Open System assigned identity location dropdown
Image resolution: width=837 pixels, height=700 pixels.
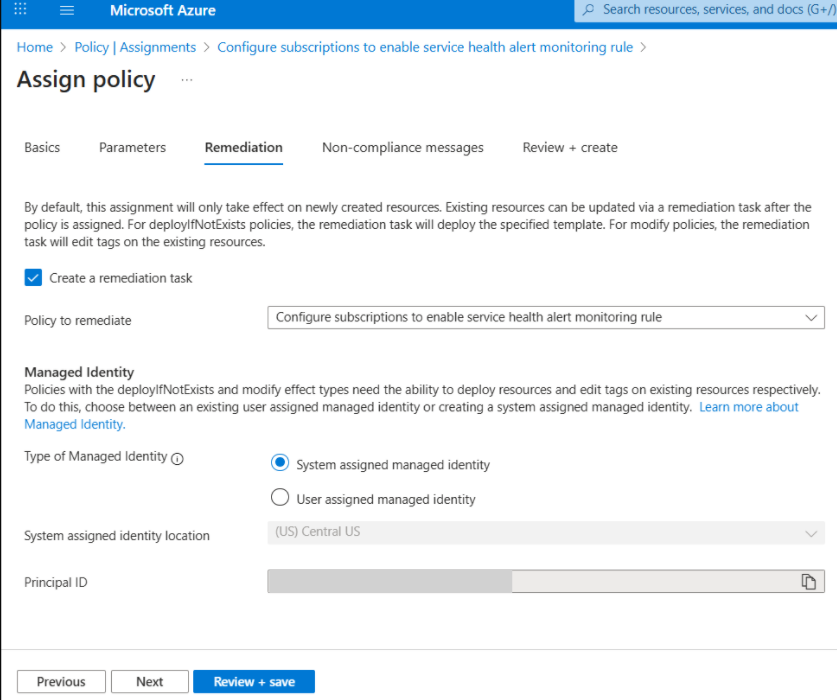tap(546, 533)
